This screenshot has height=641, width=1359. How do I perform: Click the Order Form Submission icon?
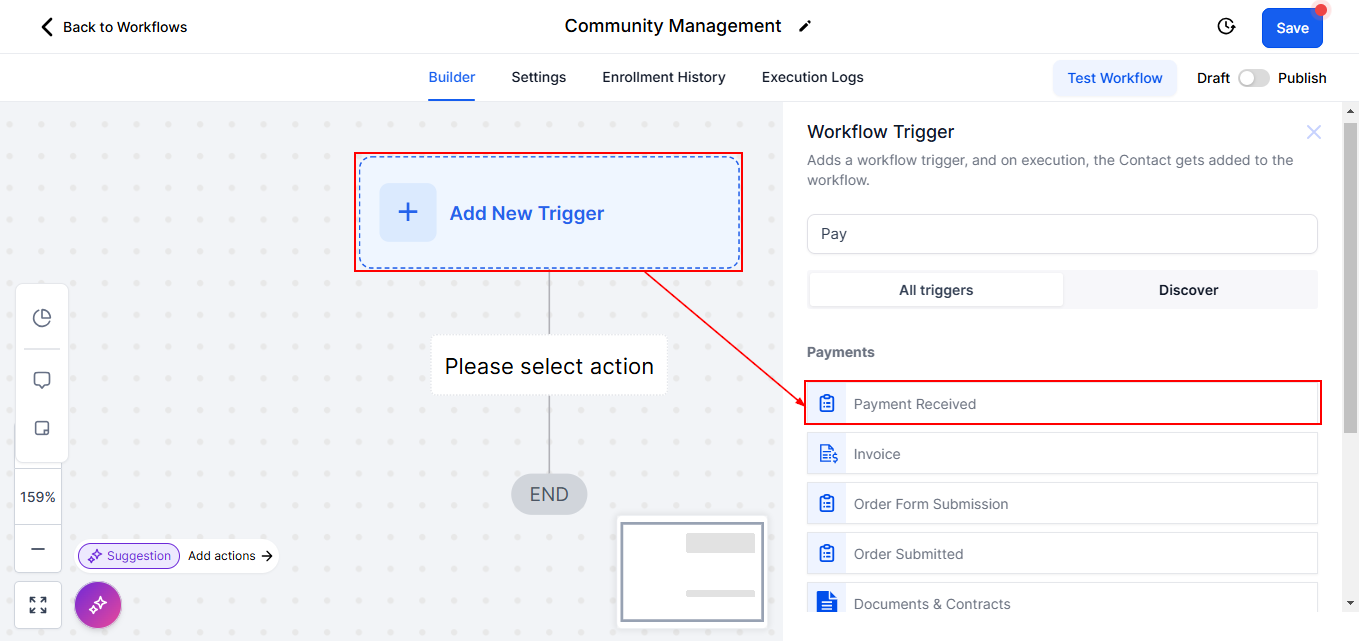[827, 504]
